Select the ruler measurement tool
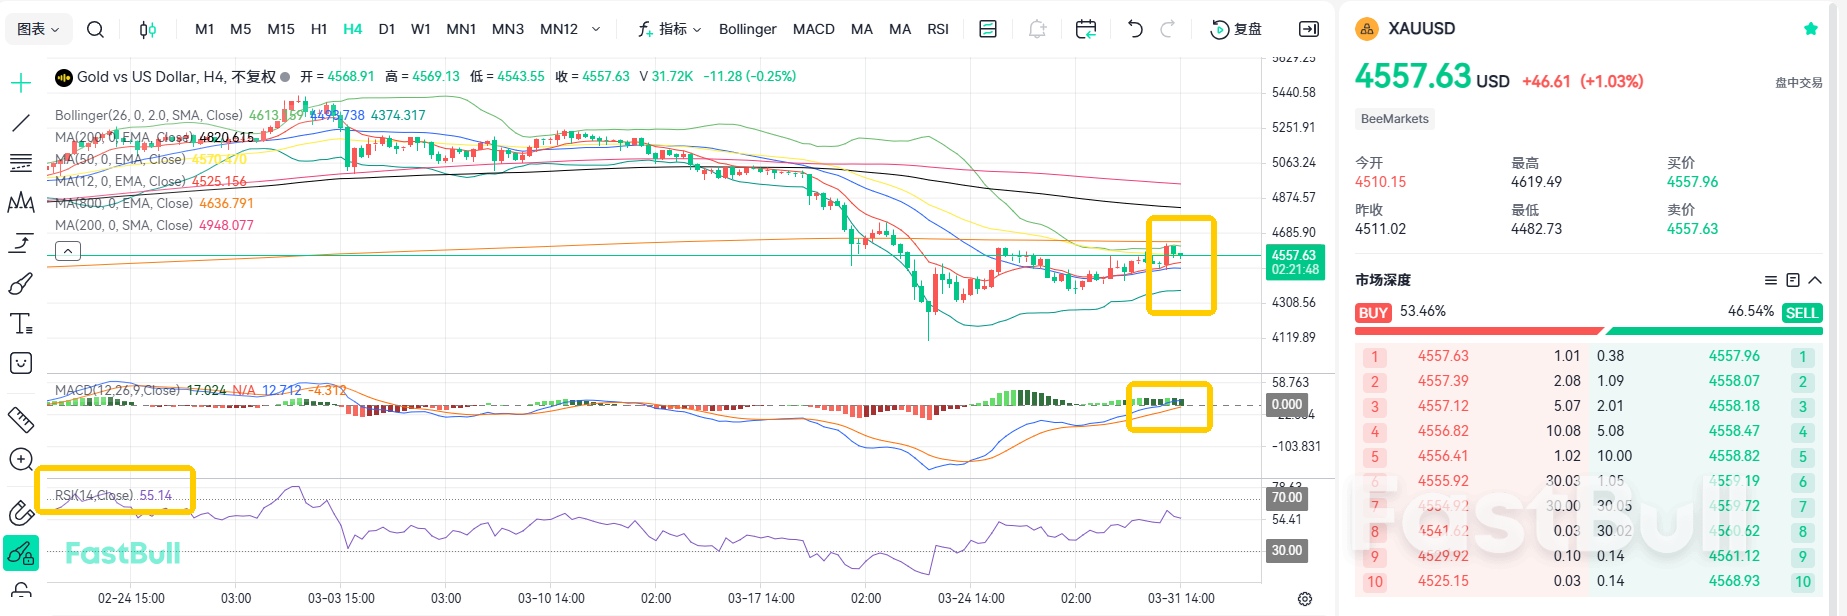This screenshot has width=1847, height=616. tap(20, 420)
